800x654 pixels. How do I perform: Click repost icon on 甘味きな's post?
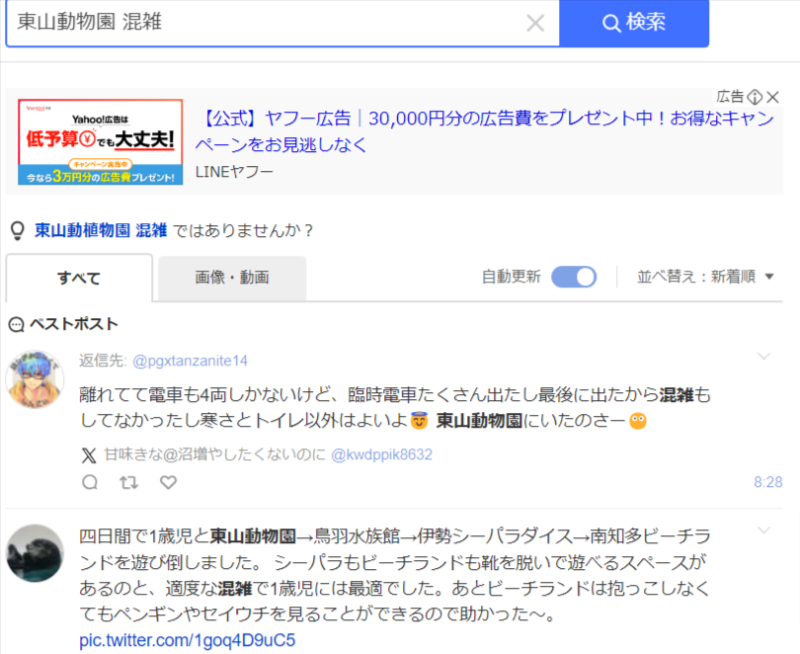(x=129, y=482)
